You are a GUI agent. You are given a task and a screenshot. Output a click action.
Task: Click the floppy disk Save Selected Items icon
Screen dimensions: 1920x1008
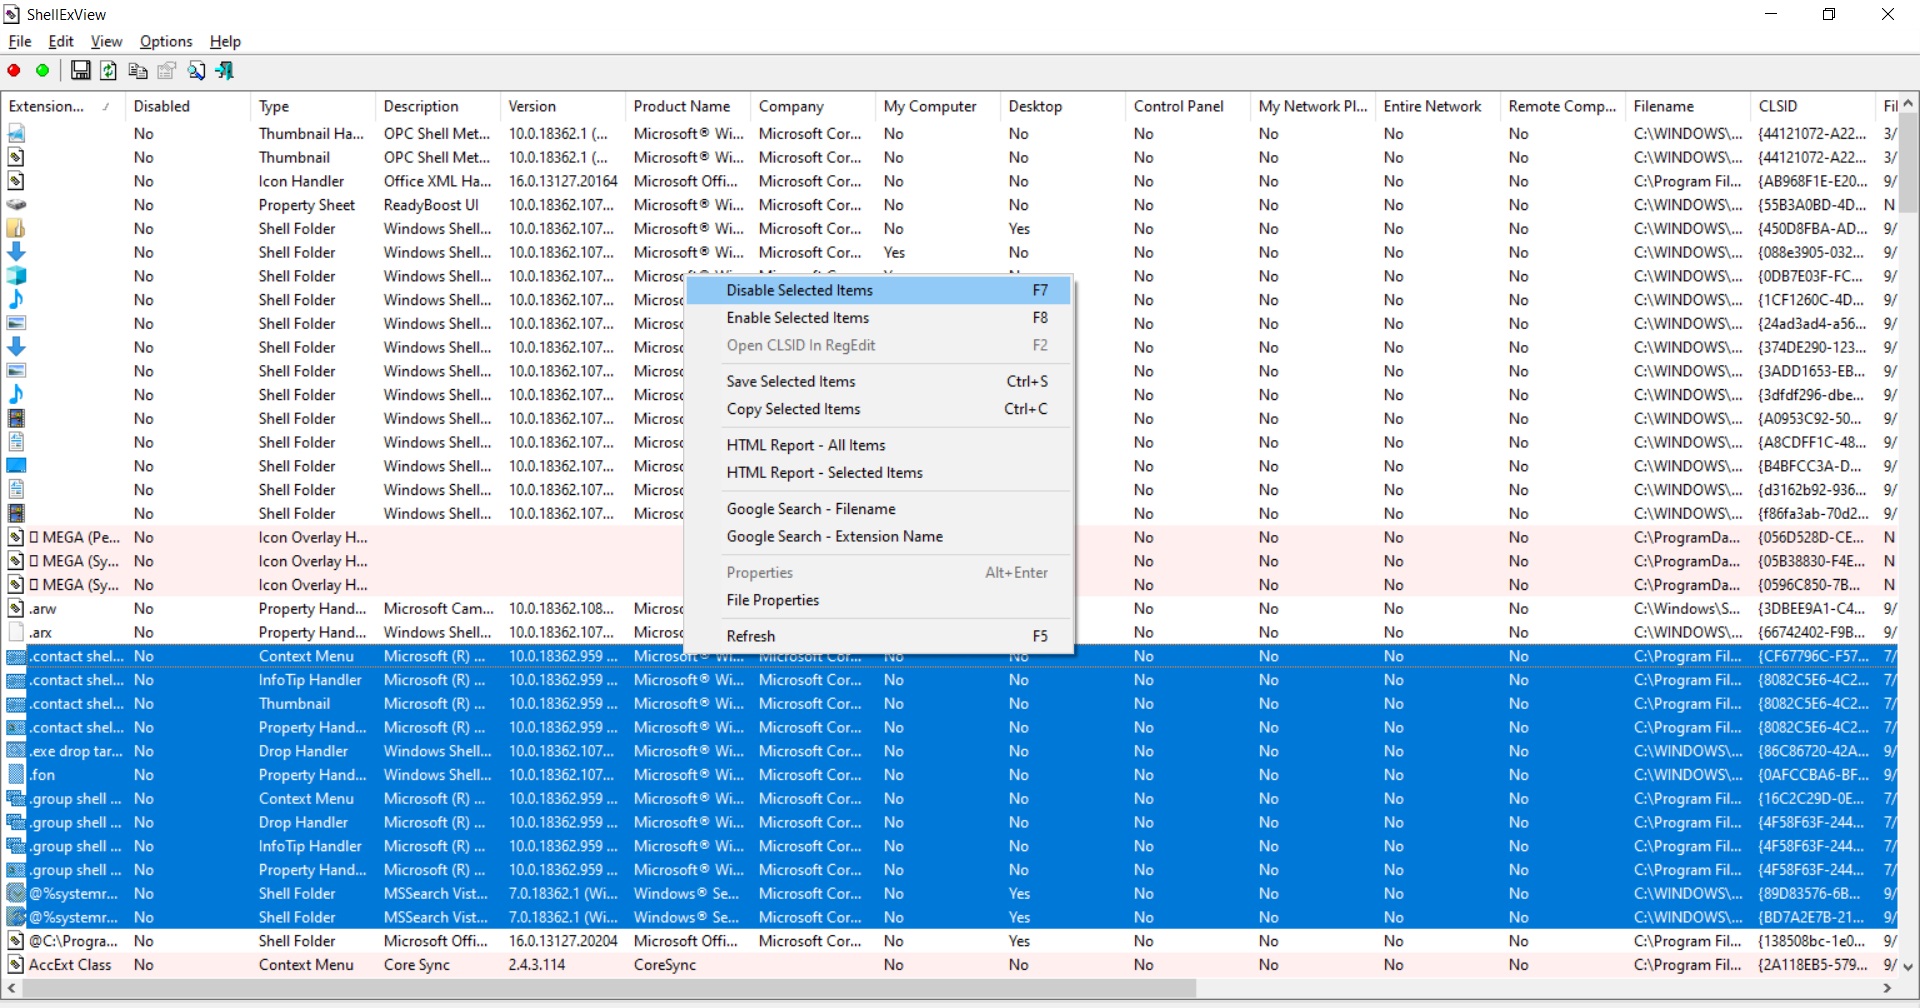[x=80, y=70]
